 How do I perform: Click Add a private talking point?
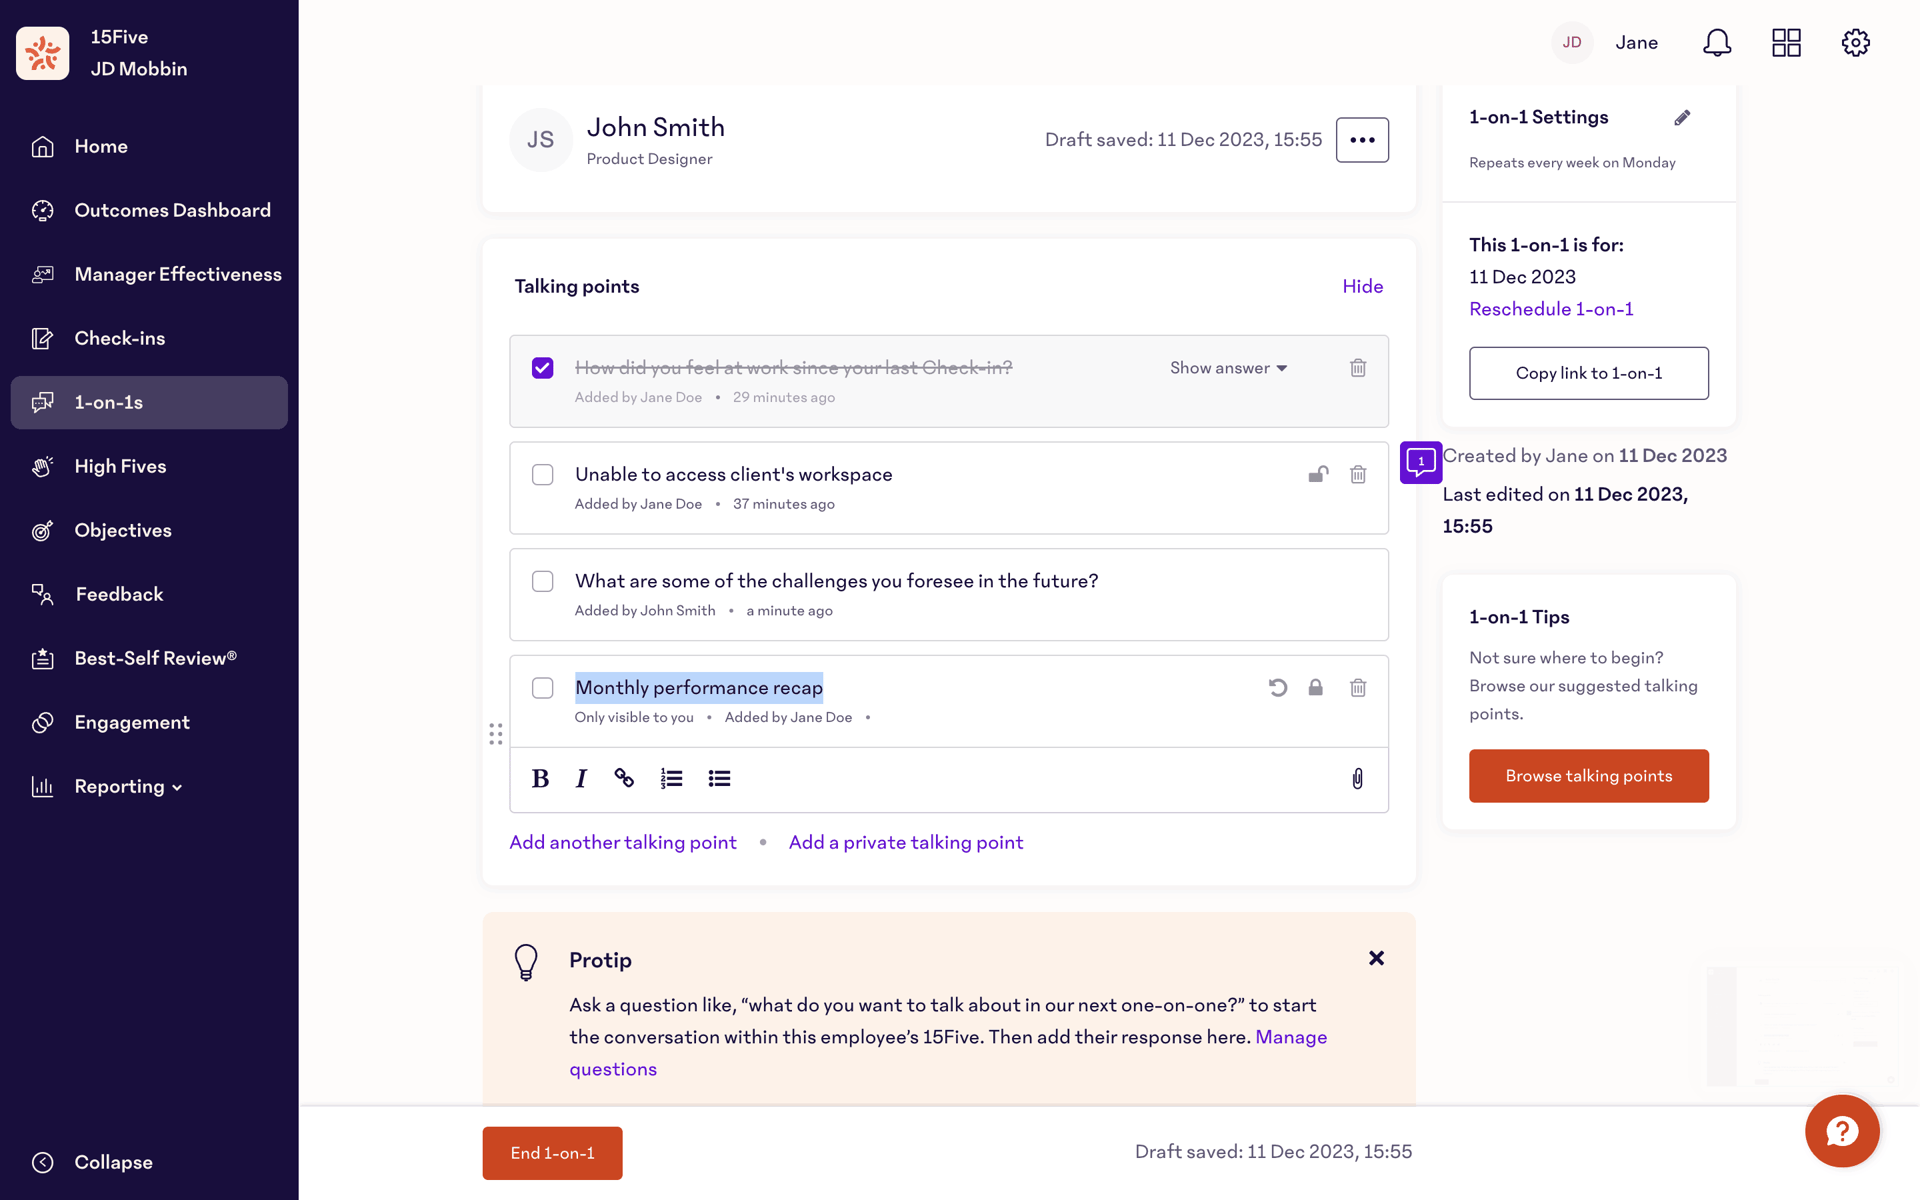click(906, 842)
